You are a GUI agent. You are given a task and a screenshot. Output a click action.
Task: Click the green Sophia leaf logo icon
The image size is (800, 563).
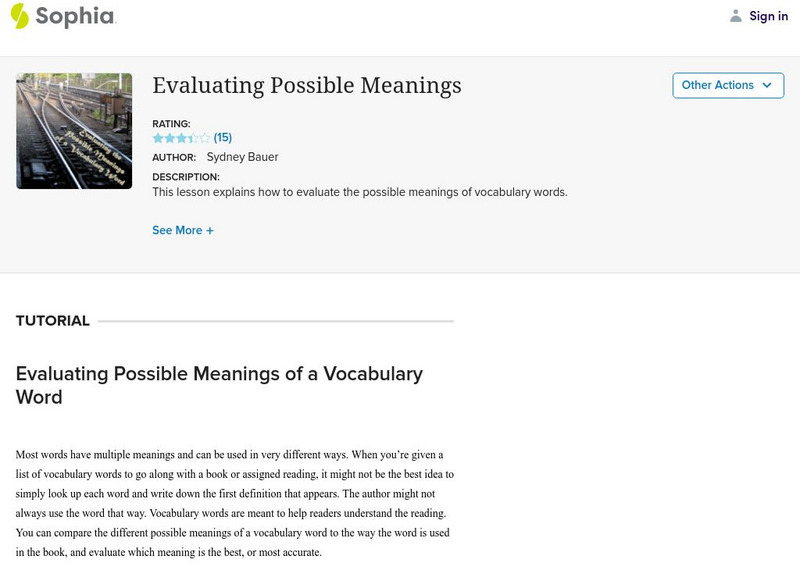point(20,16)
